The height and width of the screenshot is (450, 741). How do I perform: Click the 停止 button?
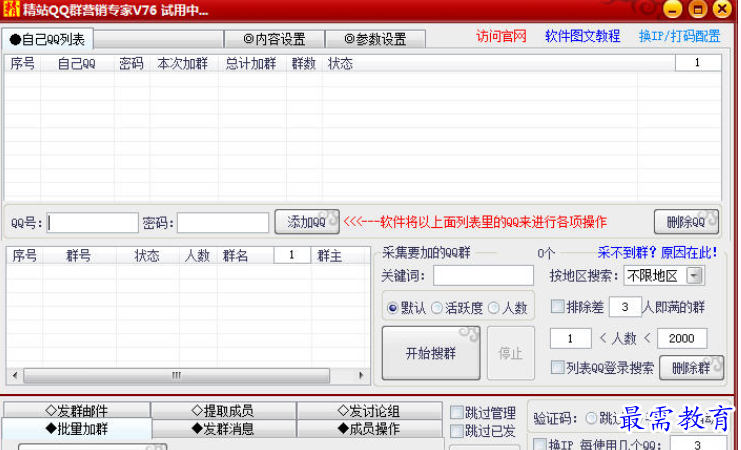tap(511, 353)
